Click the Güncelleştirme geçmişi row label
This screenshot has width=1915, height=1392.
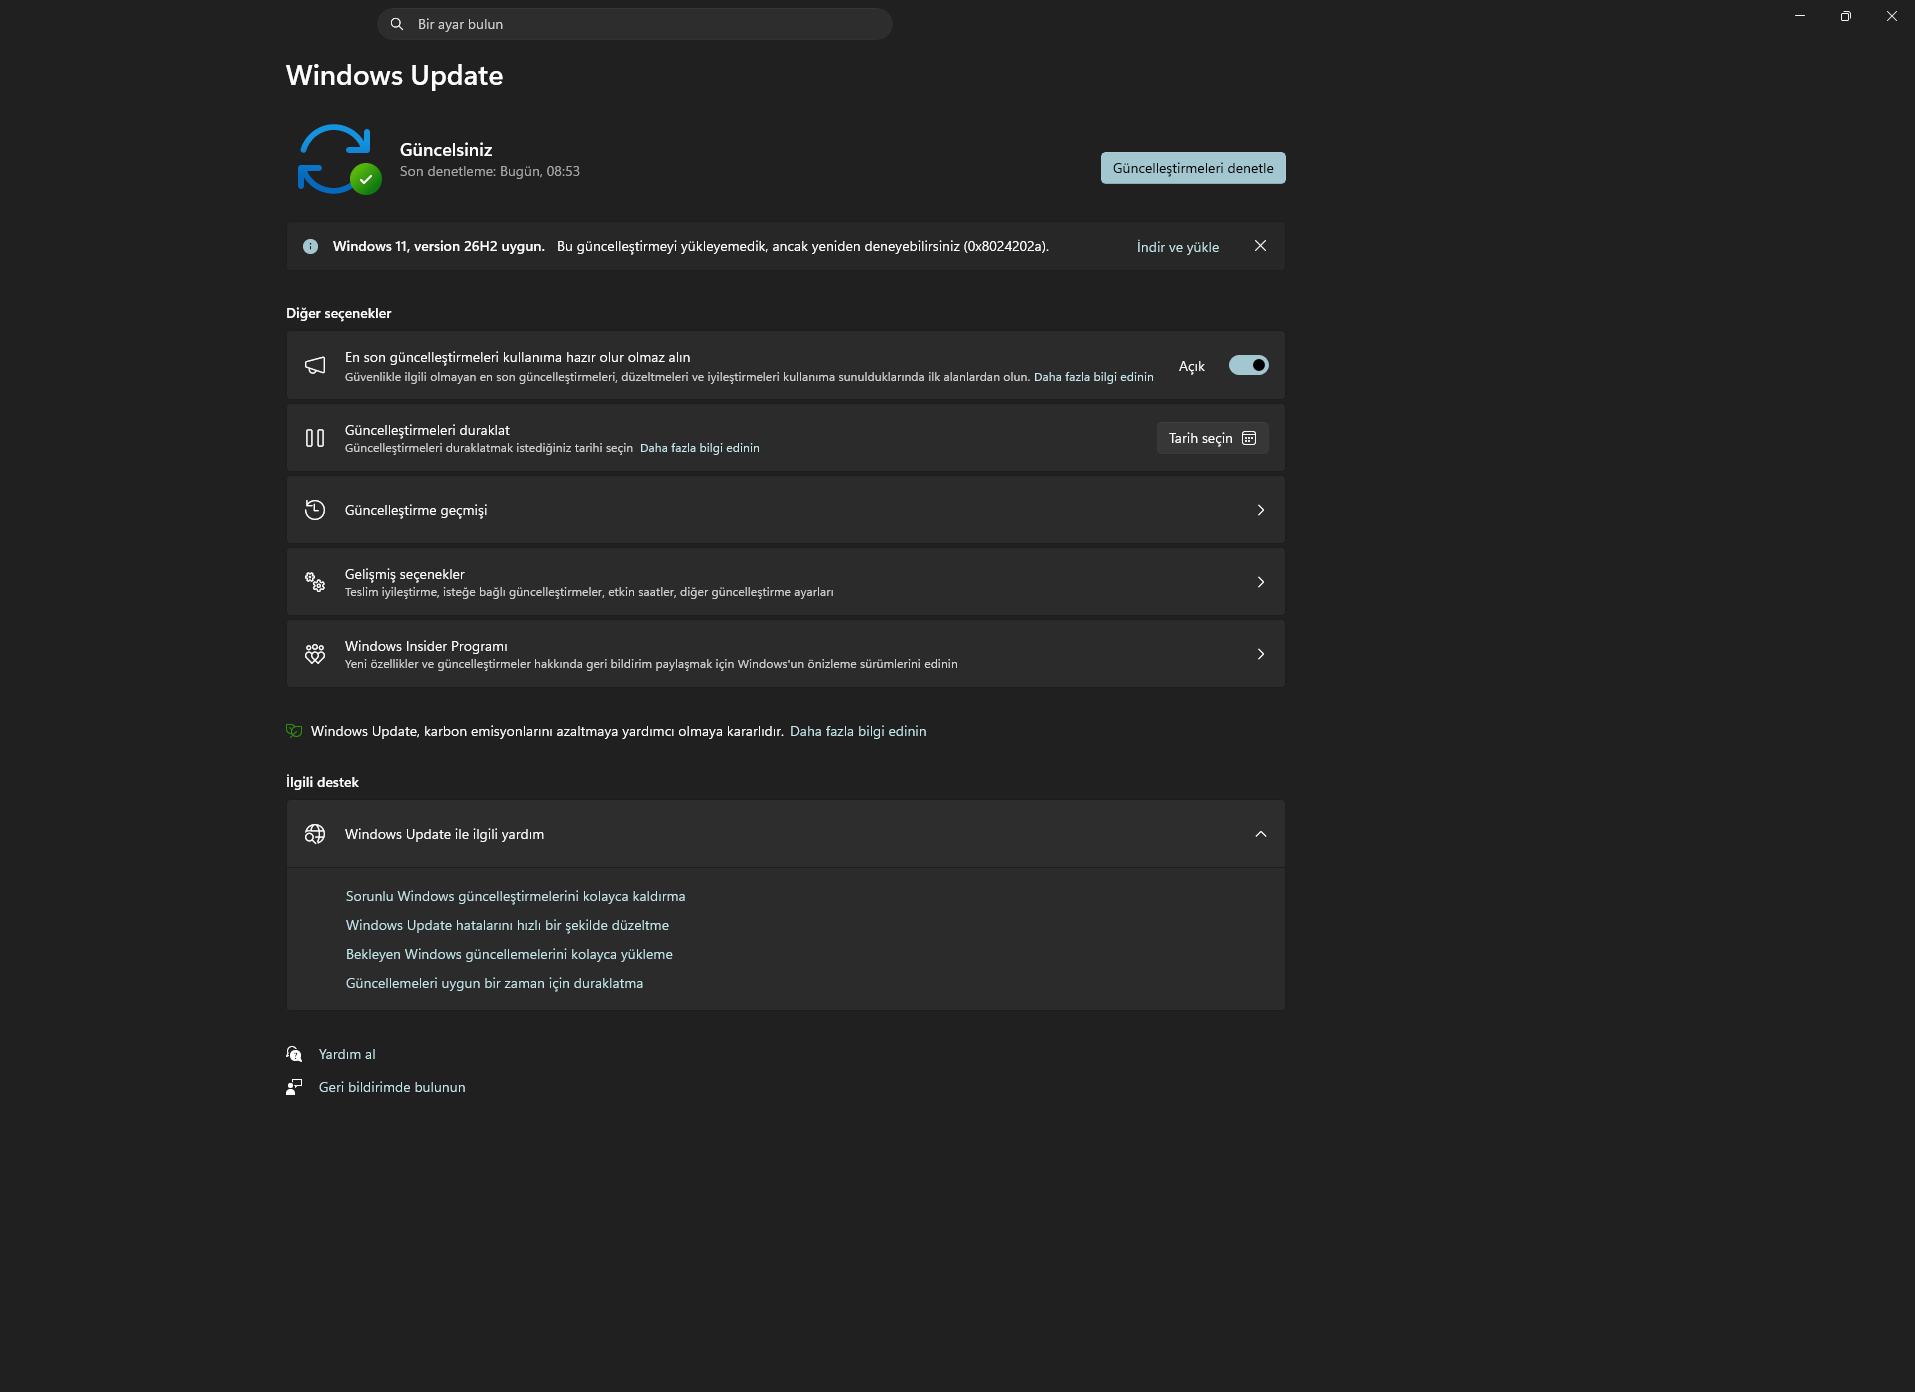416,510
